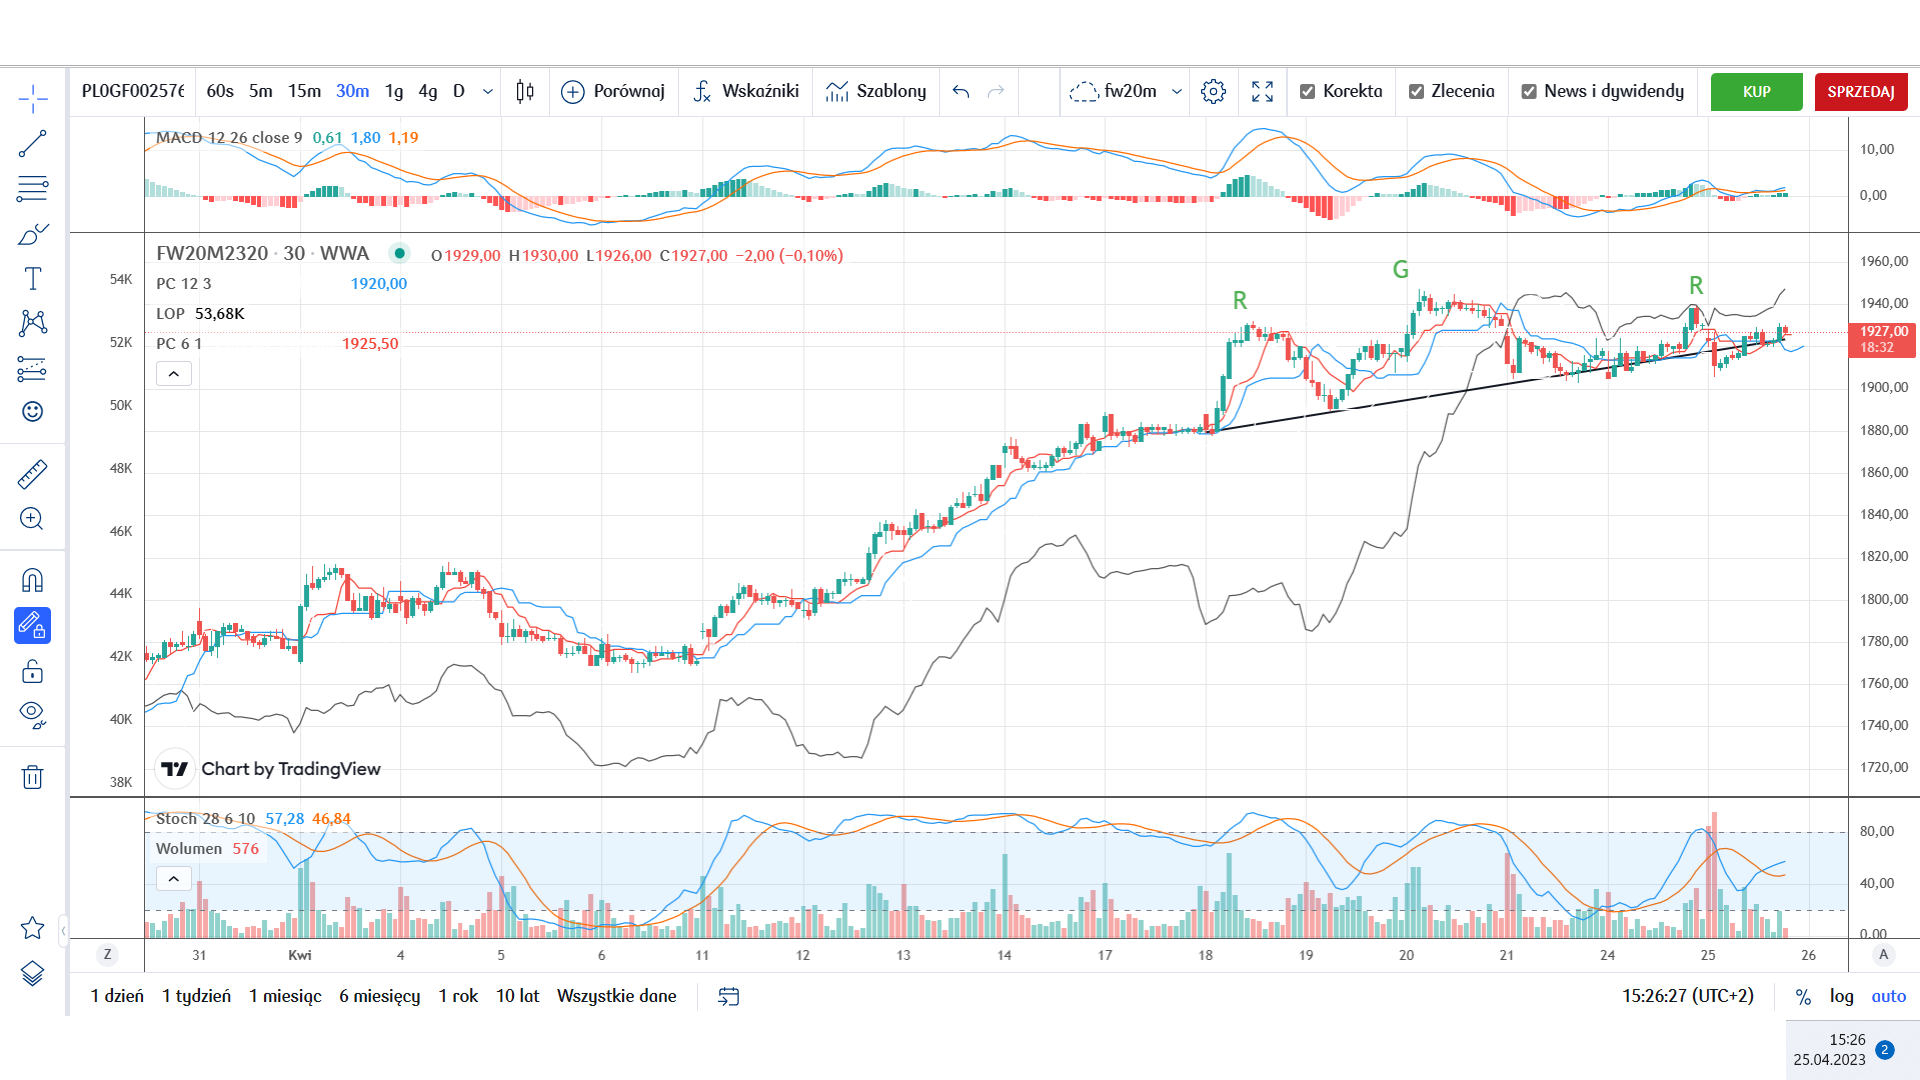Toggle hide all drawings eye icon
1920x1080 pixels.
(33, 714)
